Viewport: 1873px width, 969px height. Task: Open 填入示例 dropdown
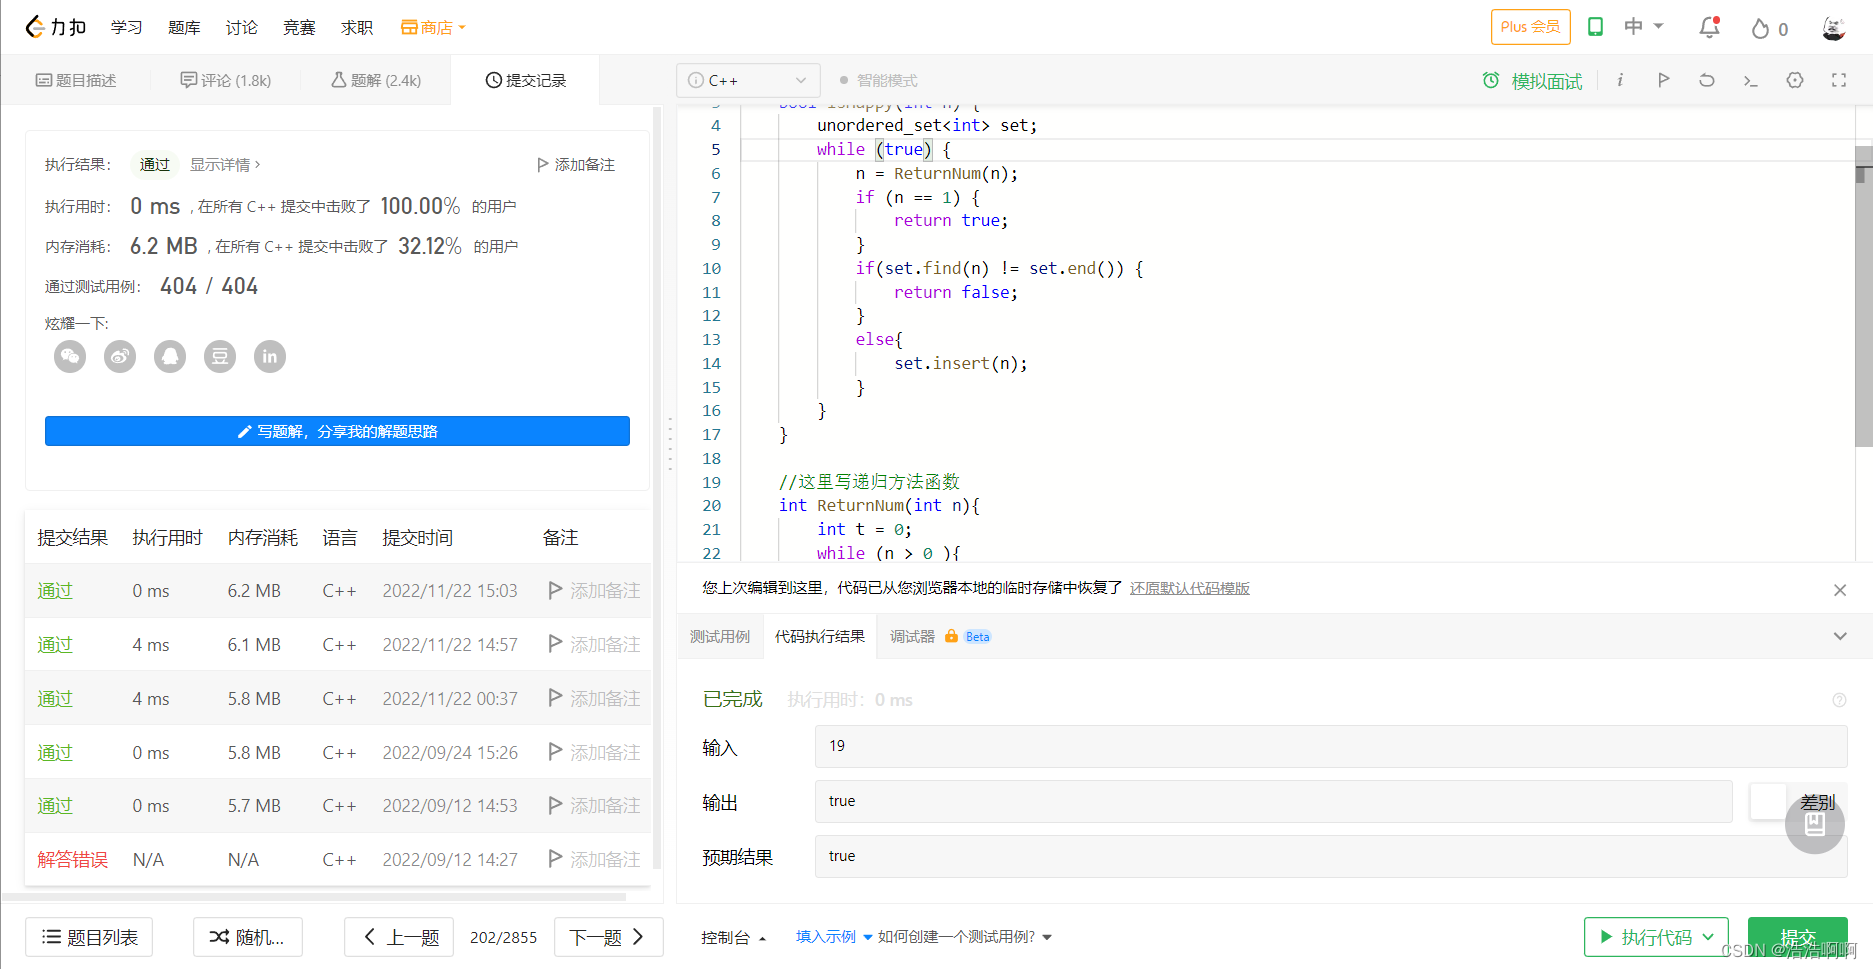pyautogui.click(x=834, y=937)
